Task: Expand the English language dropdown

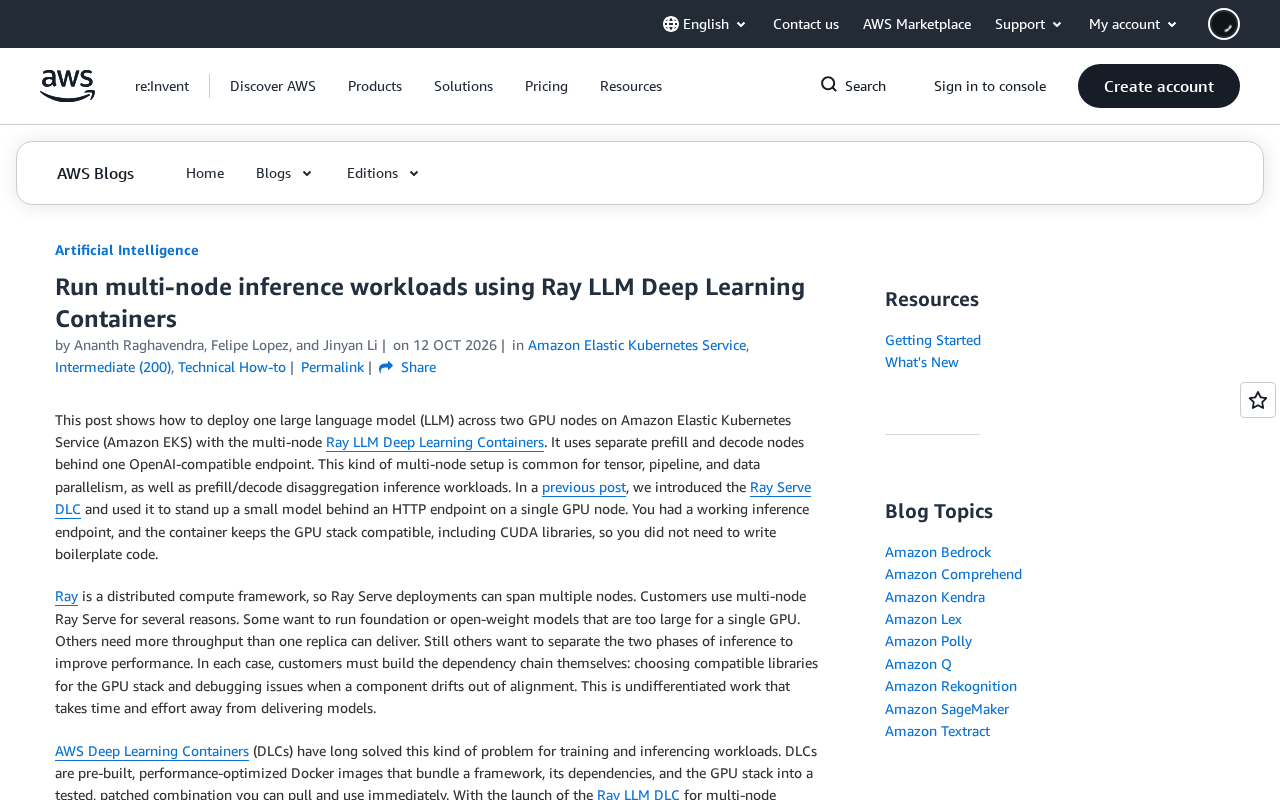Action: (x=705, y=24)
